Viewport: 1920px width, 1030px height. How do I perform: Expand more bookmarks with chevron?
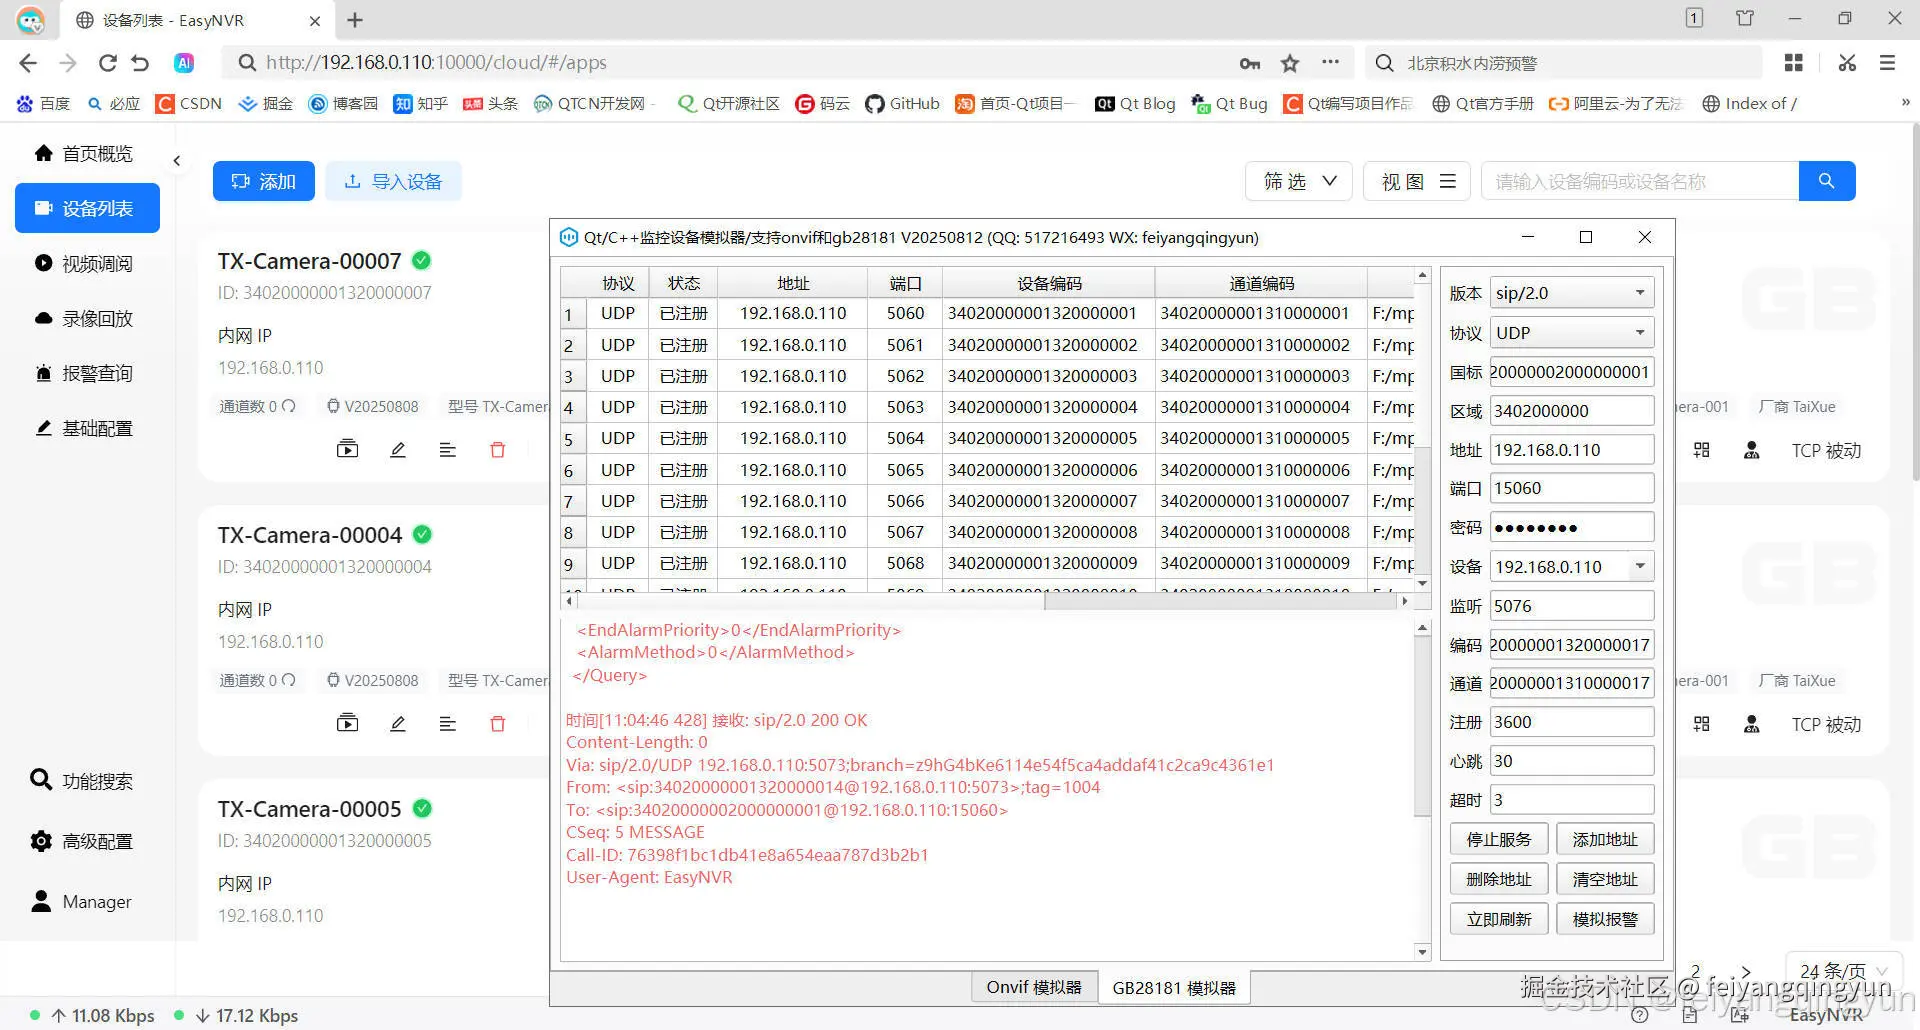click(1905, 102)
